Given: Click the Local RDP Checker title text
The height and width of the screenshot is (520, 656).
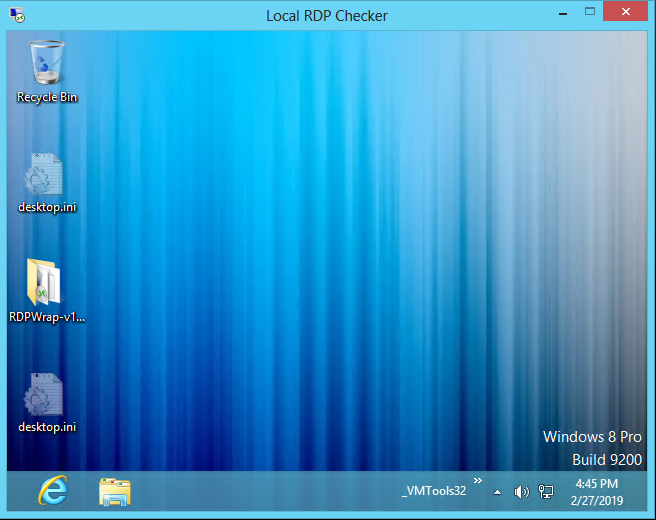Looking at the screenshot, I should pos(327,15).
